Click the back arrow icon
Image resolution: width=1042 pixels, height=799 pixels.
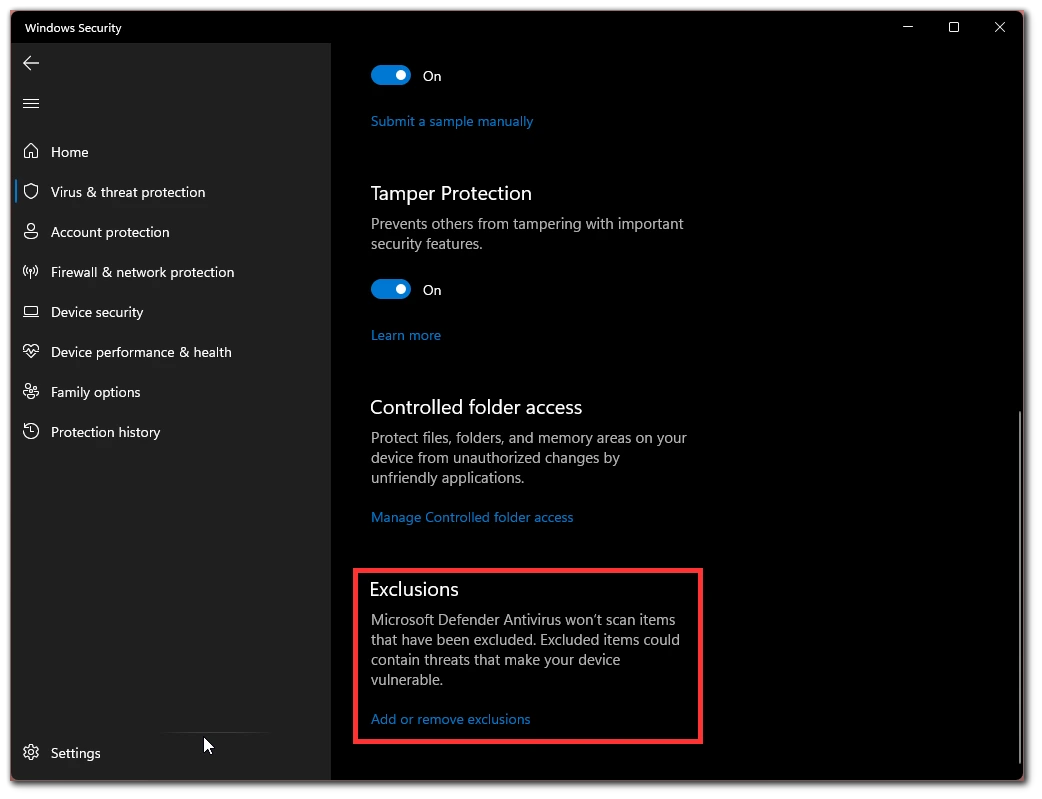[31, 63]
